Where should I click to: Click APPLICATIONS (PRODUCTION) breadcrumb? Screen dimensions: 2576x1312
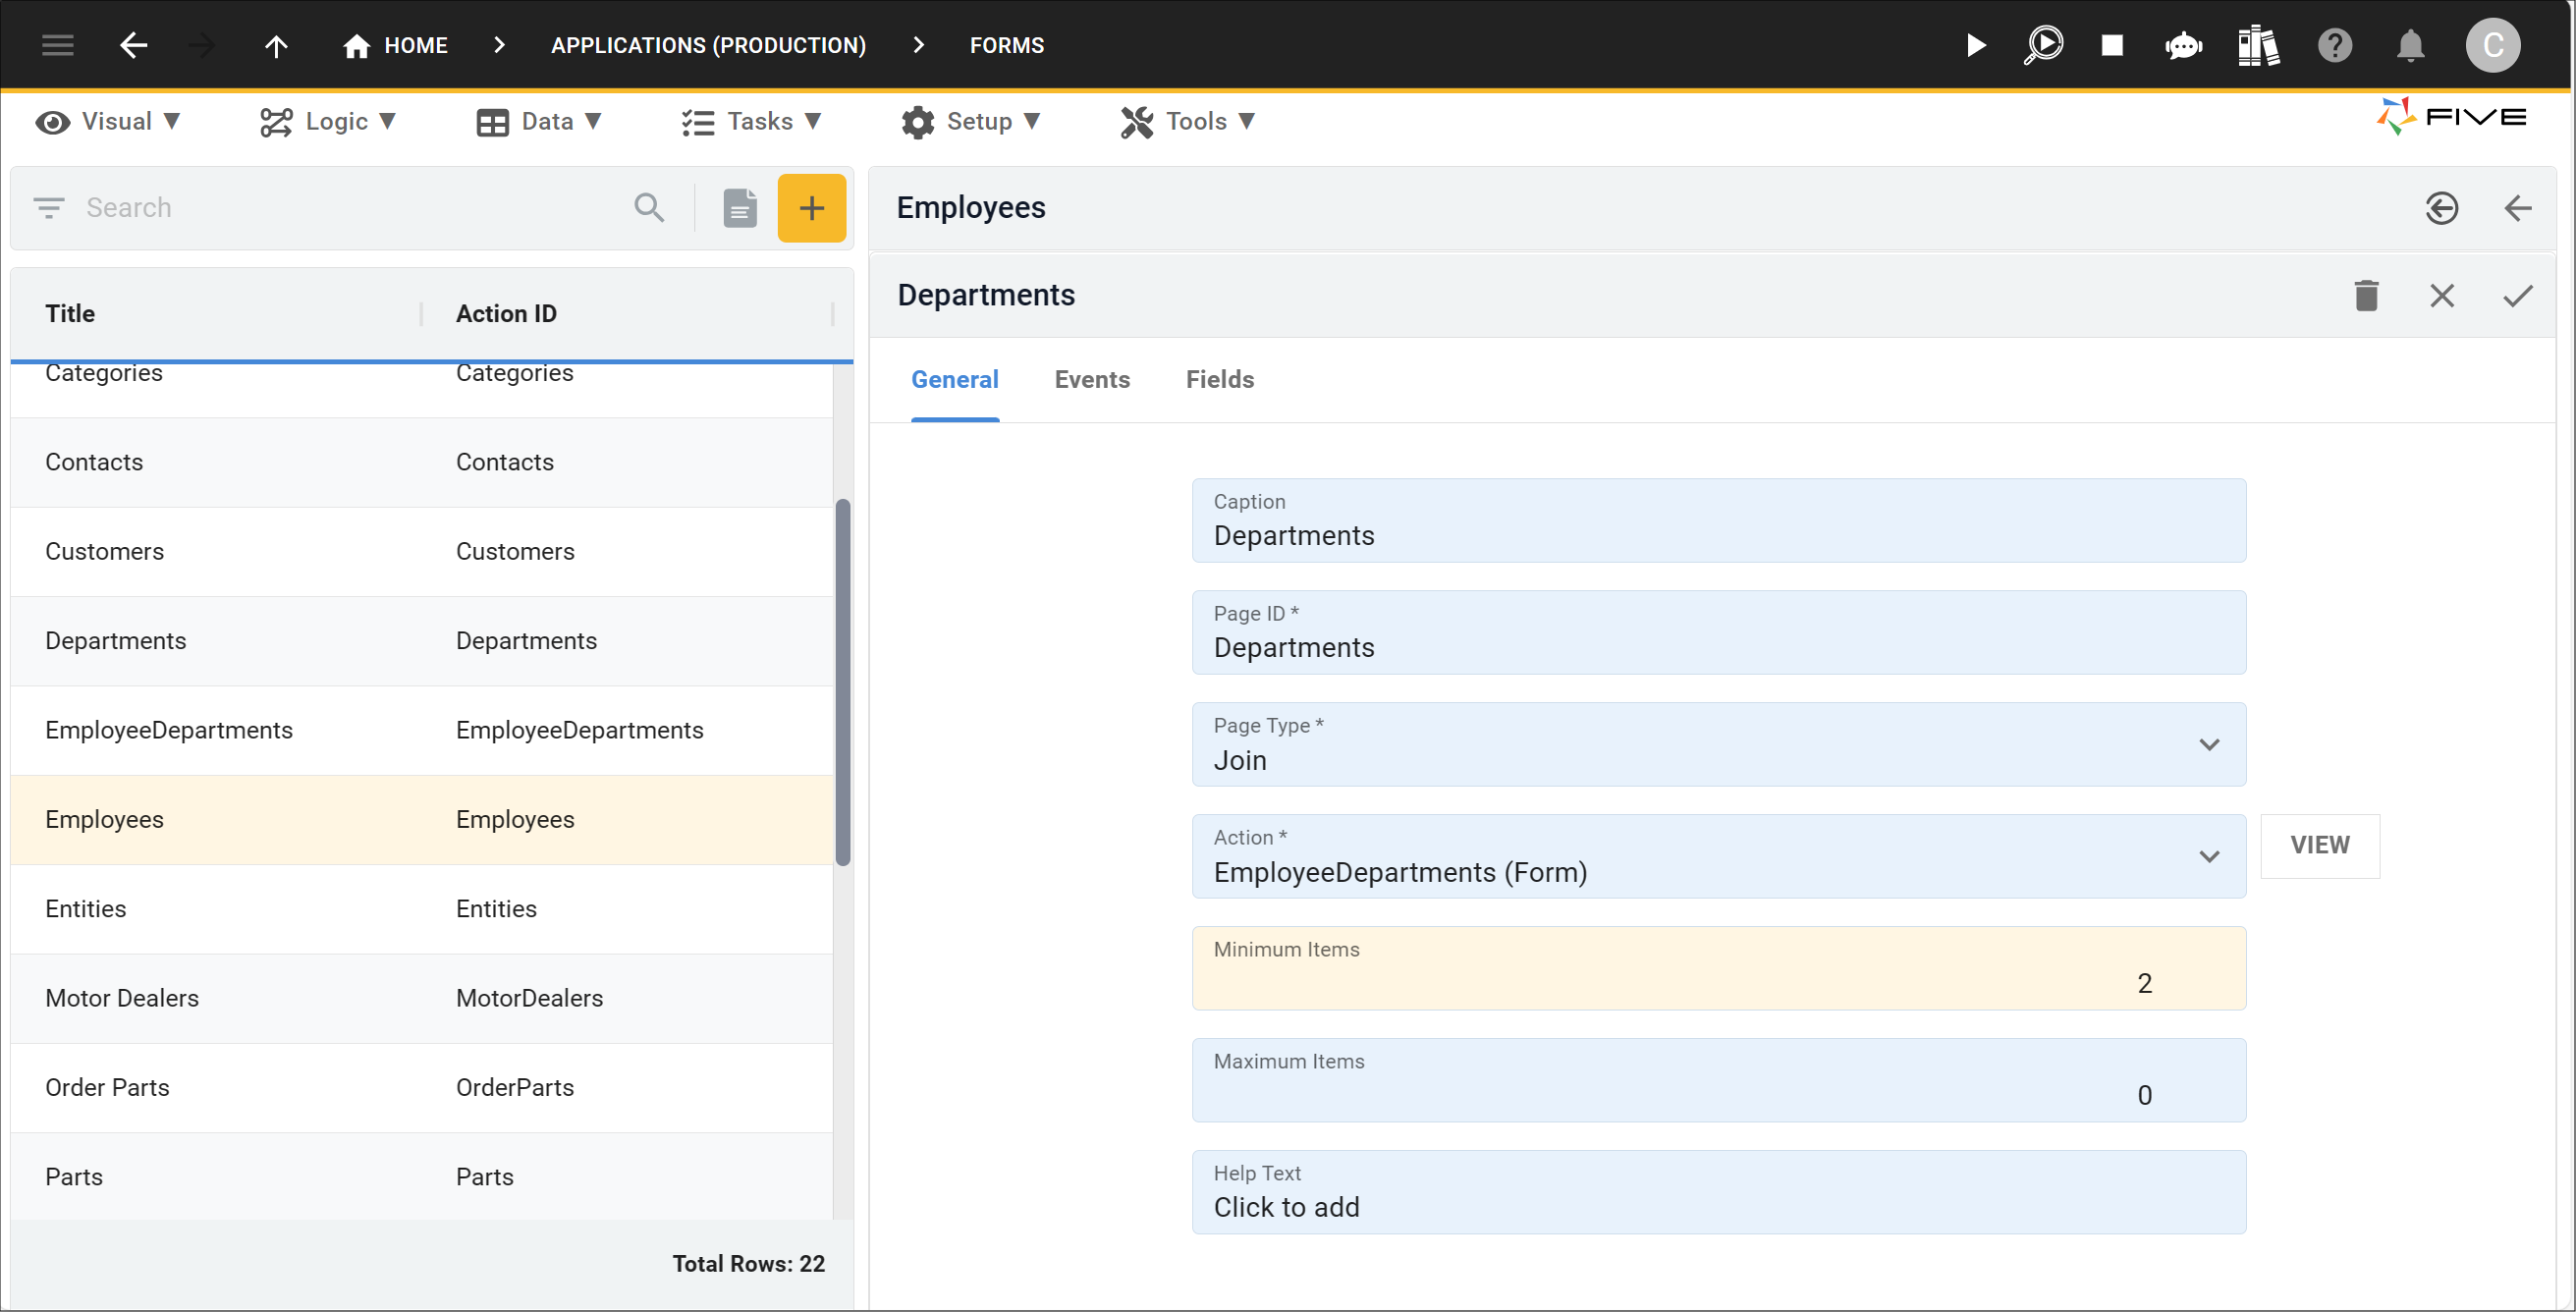709,45
